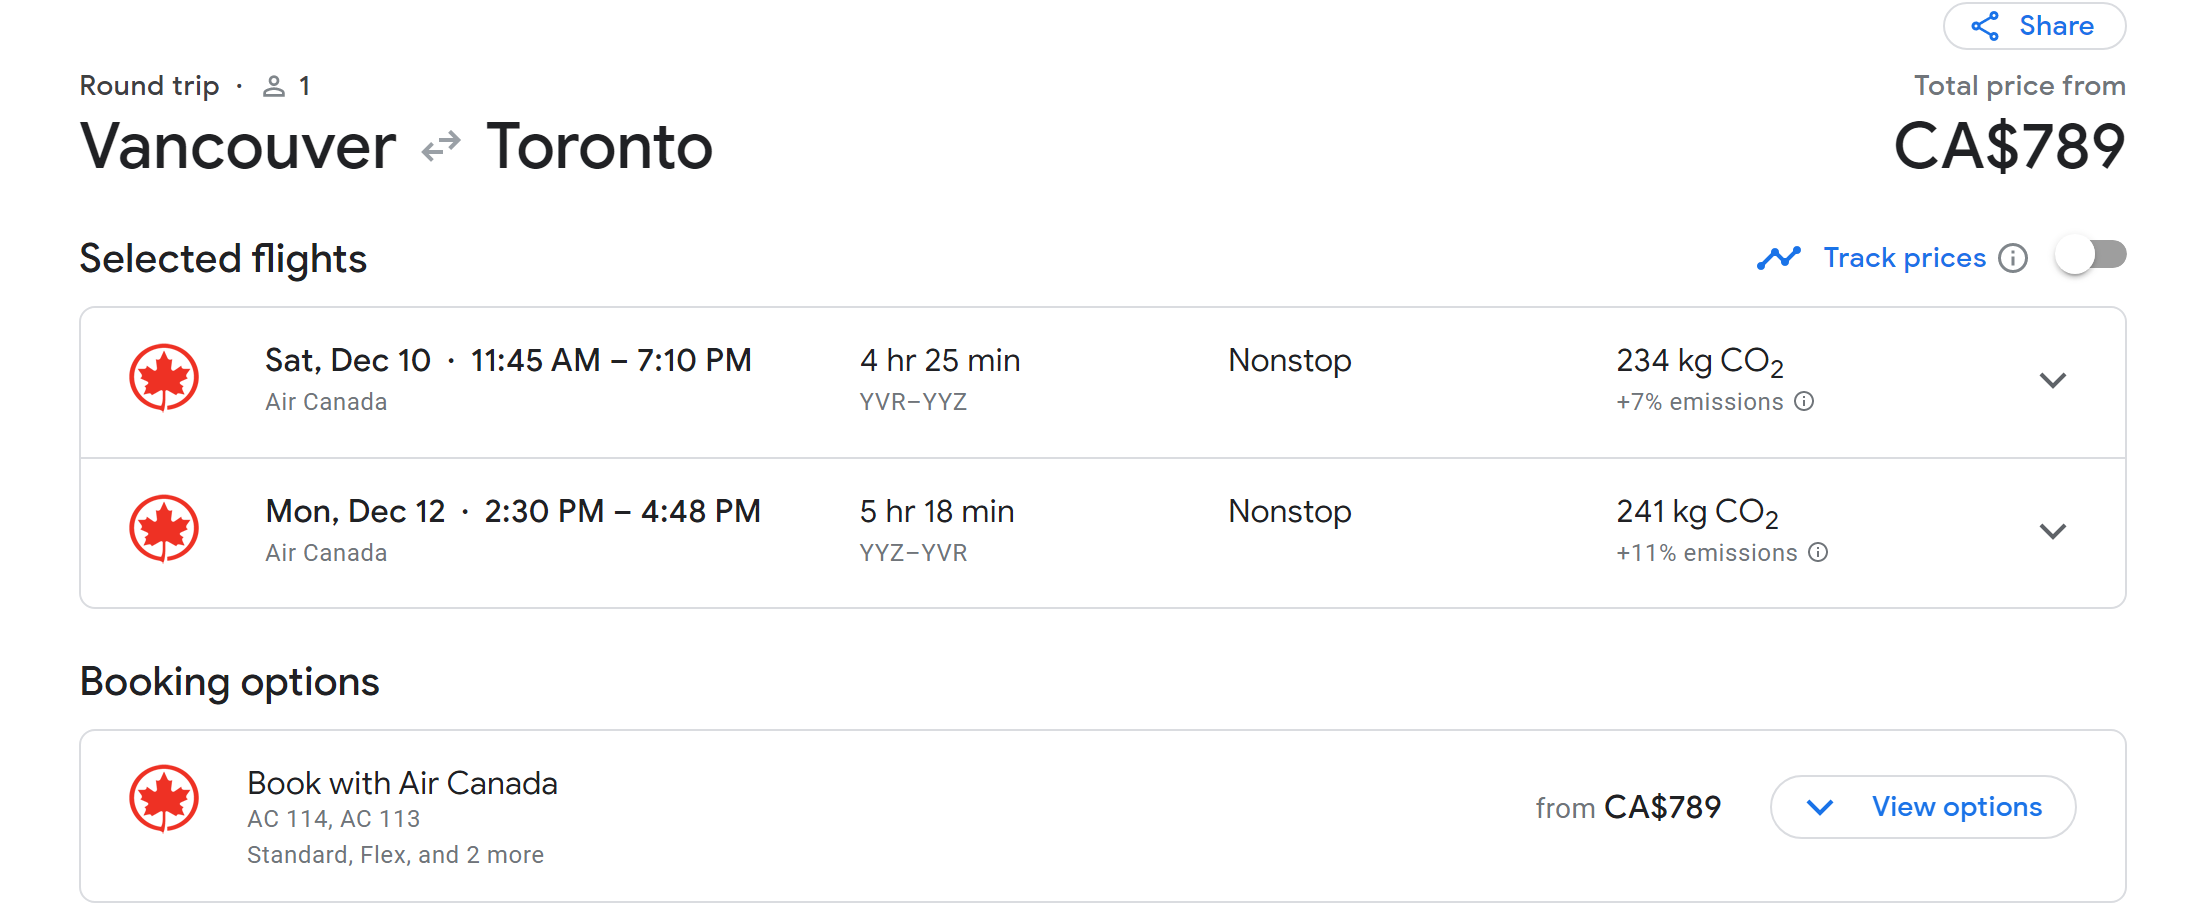This screenshot has height=906, width=2198.
Task: Click the Mon, Dec 12 flight time
Action: (x=622, y=512)
